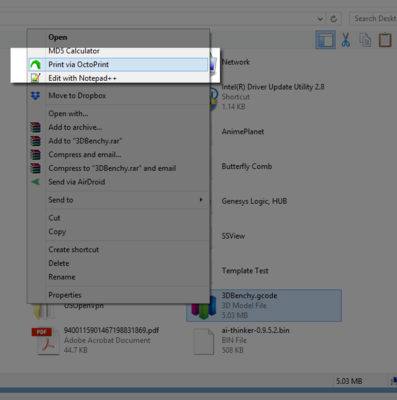Image resolution: width=397 pixels, height=400 pixels.
Task: Select Open with... option
Action: click(x=118, y=114)
